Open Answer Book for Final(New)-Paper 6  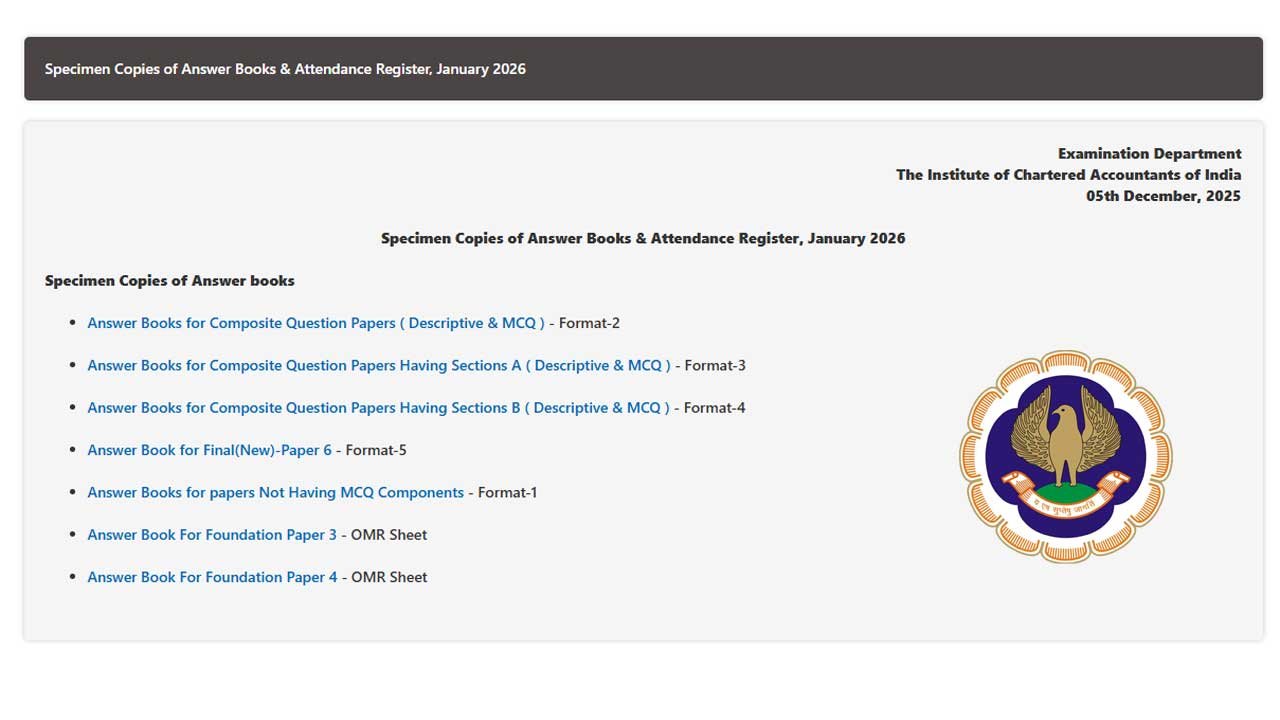209,450
